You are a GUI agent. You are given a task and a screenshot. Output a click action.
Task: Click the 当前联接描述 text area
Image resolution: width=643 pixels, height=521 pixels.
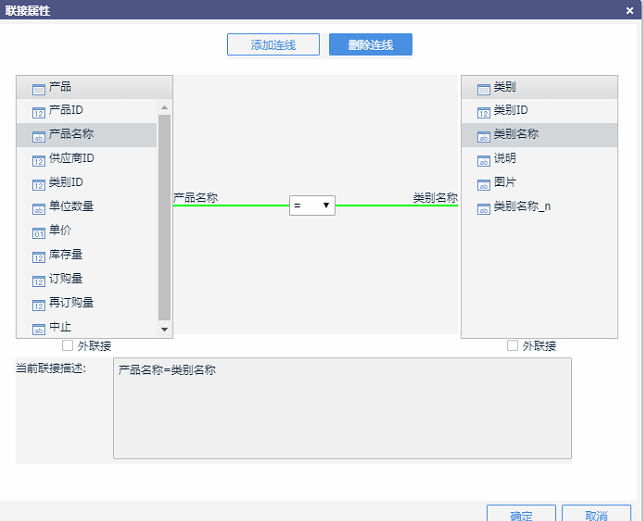342,408
